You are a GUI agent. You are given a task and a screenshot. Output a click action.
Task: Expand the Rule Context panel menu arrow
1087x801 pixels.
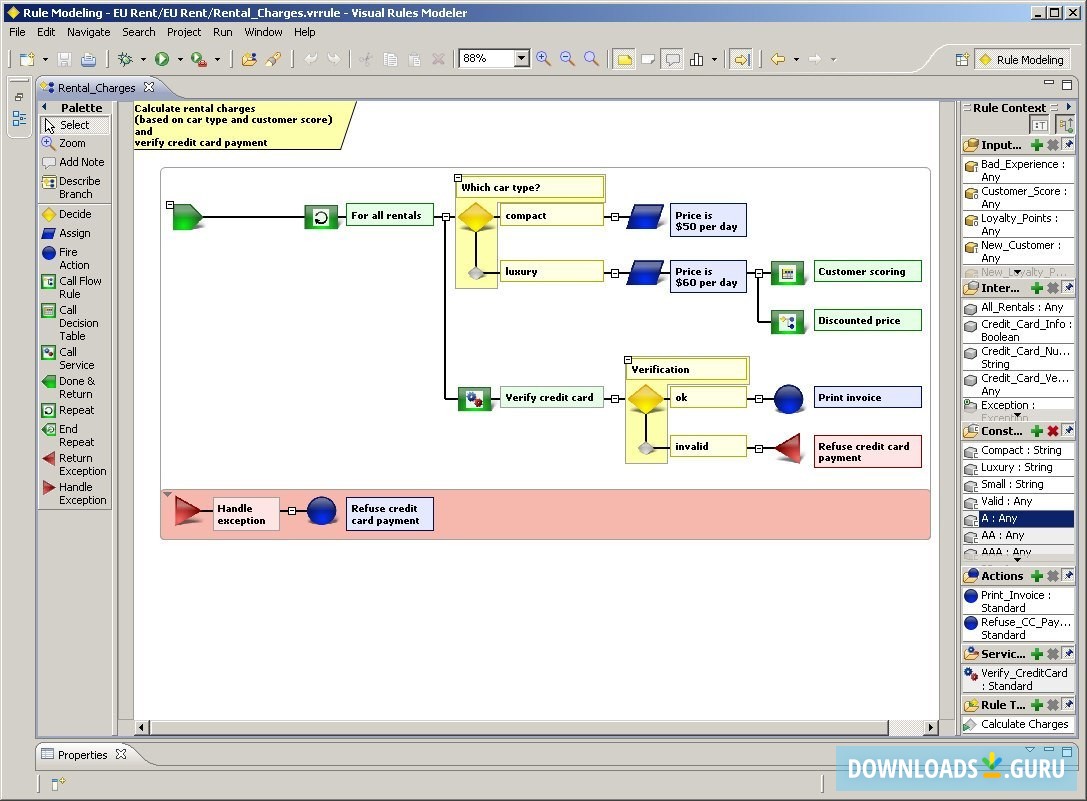click(1069, 107)
